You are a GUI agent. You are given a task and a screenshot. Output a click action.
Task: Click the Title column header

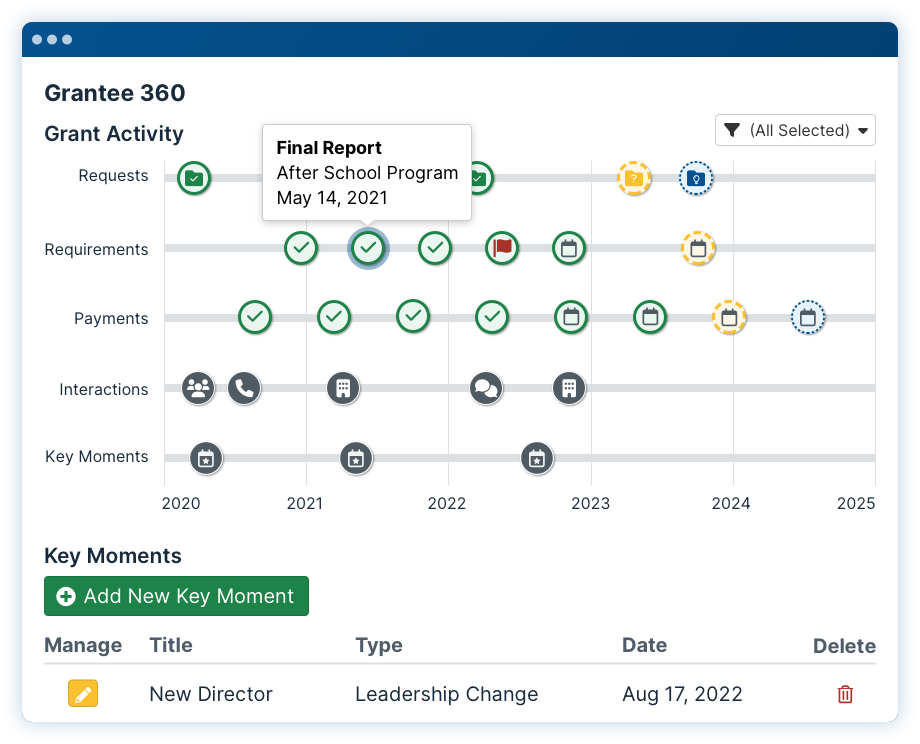click(171, 645)
